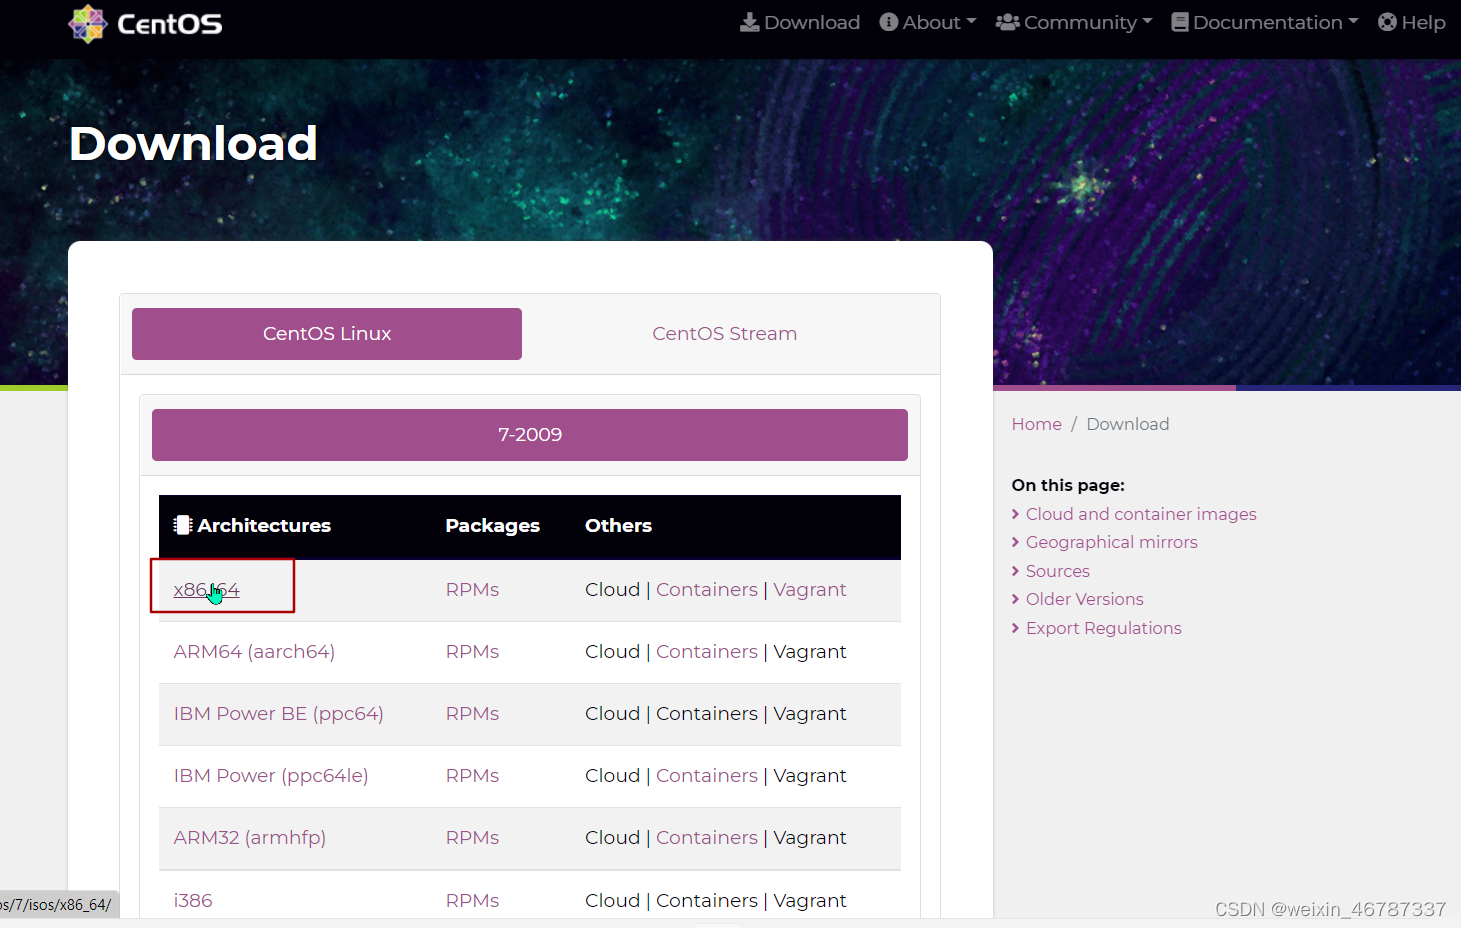Open Vagrant link in x86_64 row
The height and width of the screenshot is (928, 1461).
click(x=810, y=590)
